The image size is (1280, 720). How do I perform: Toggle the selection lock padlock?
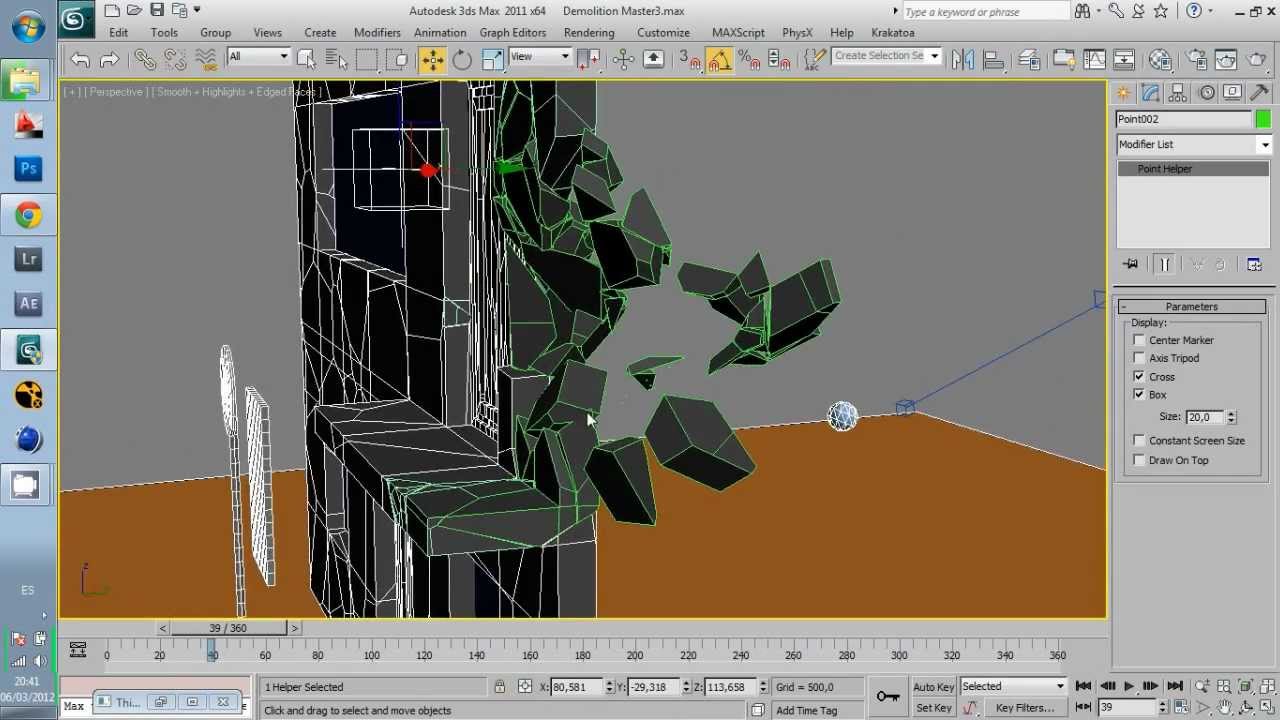coord(499,686)
